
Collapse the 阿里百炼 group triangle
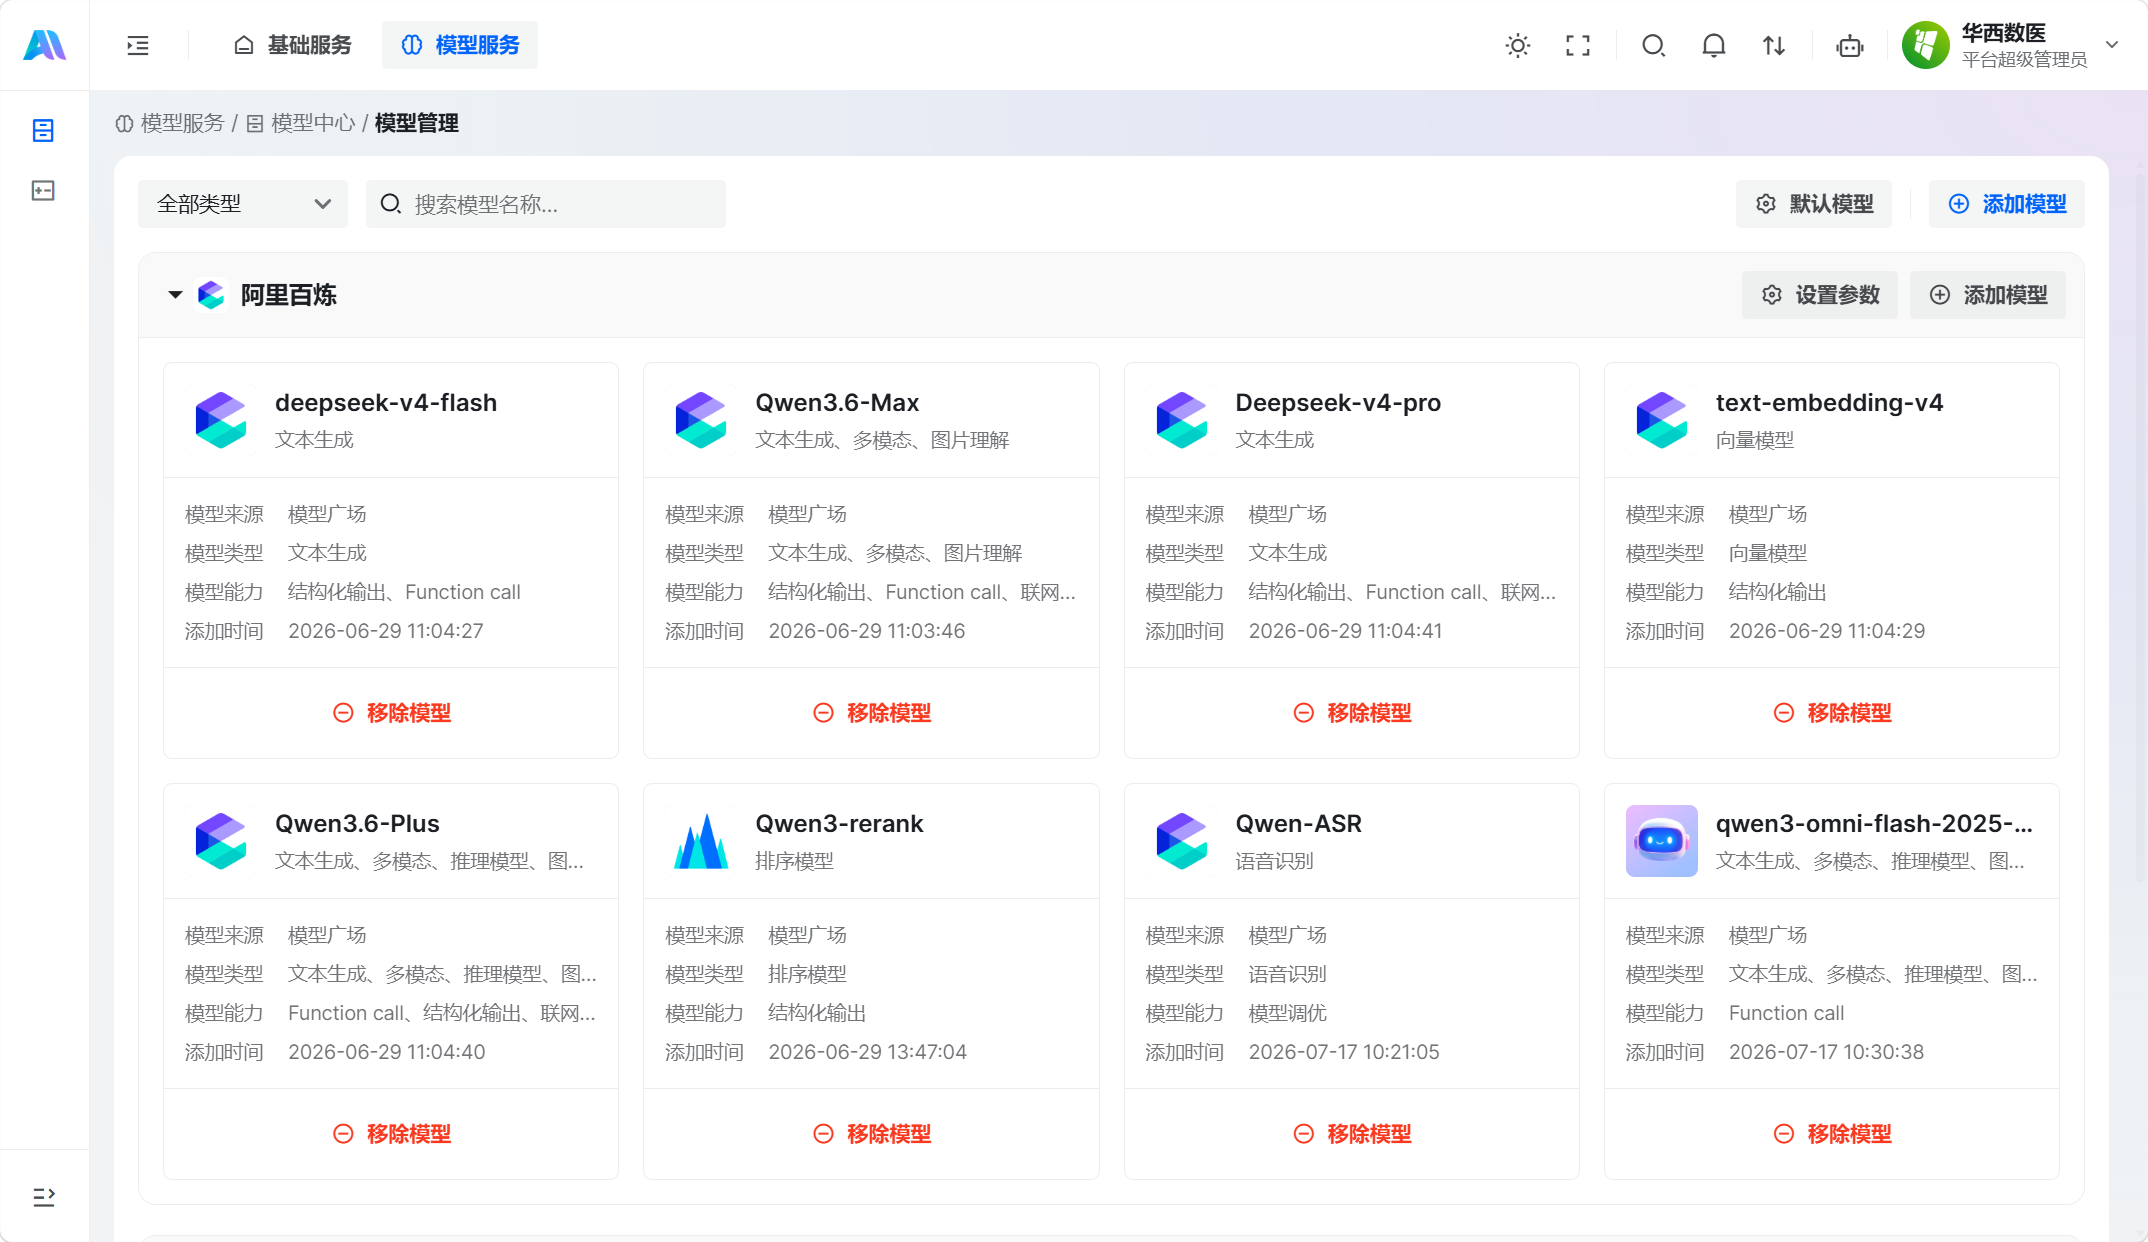pyautogui.click(x=175, y=295)
